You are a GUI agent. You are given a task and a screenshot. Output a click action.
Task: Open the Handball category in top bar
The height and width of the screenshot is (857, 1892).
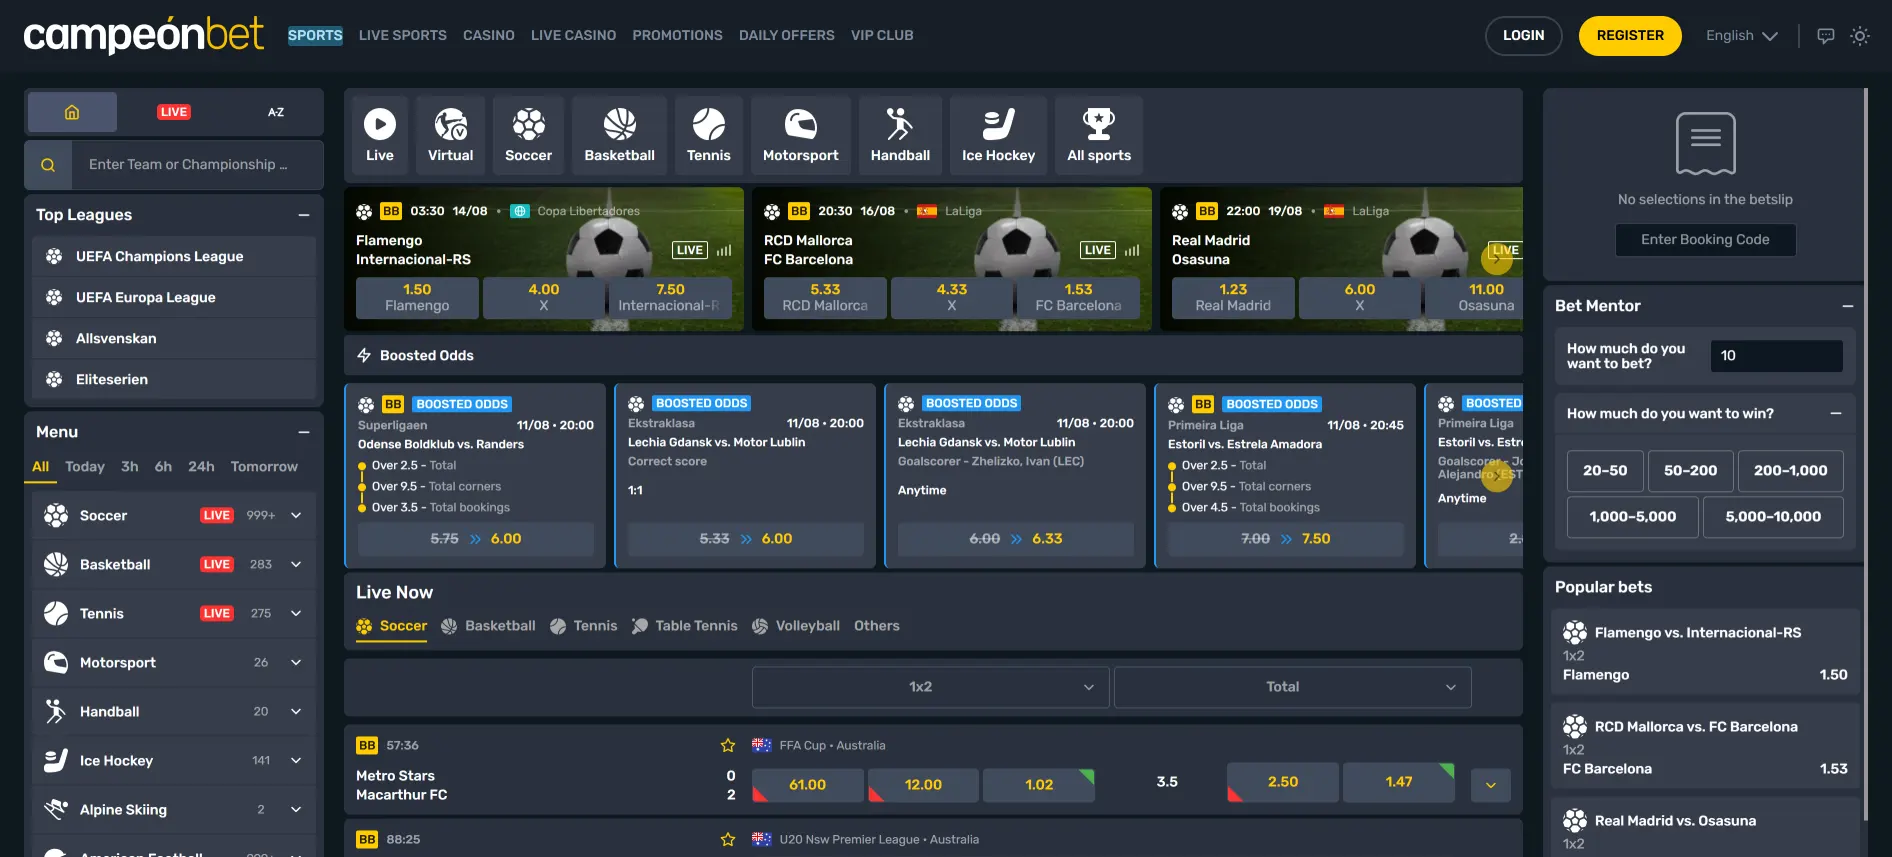pyautogui.click(x=900, y=135)
